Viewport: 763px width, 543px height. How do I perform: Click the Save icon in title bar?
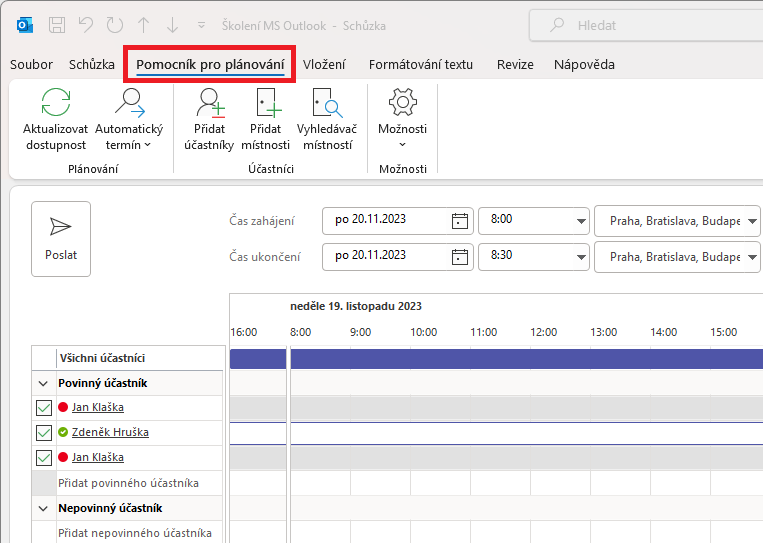tap(57, 25)
